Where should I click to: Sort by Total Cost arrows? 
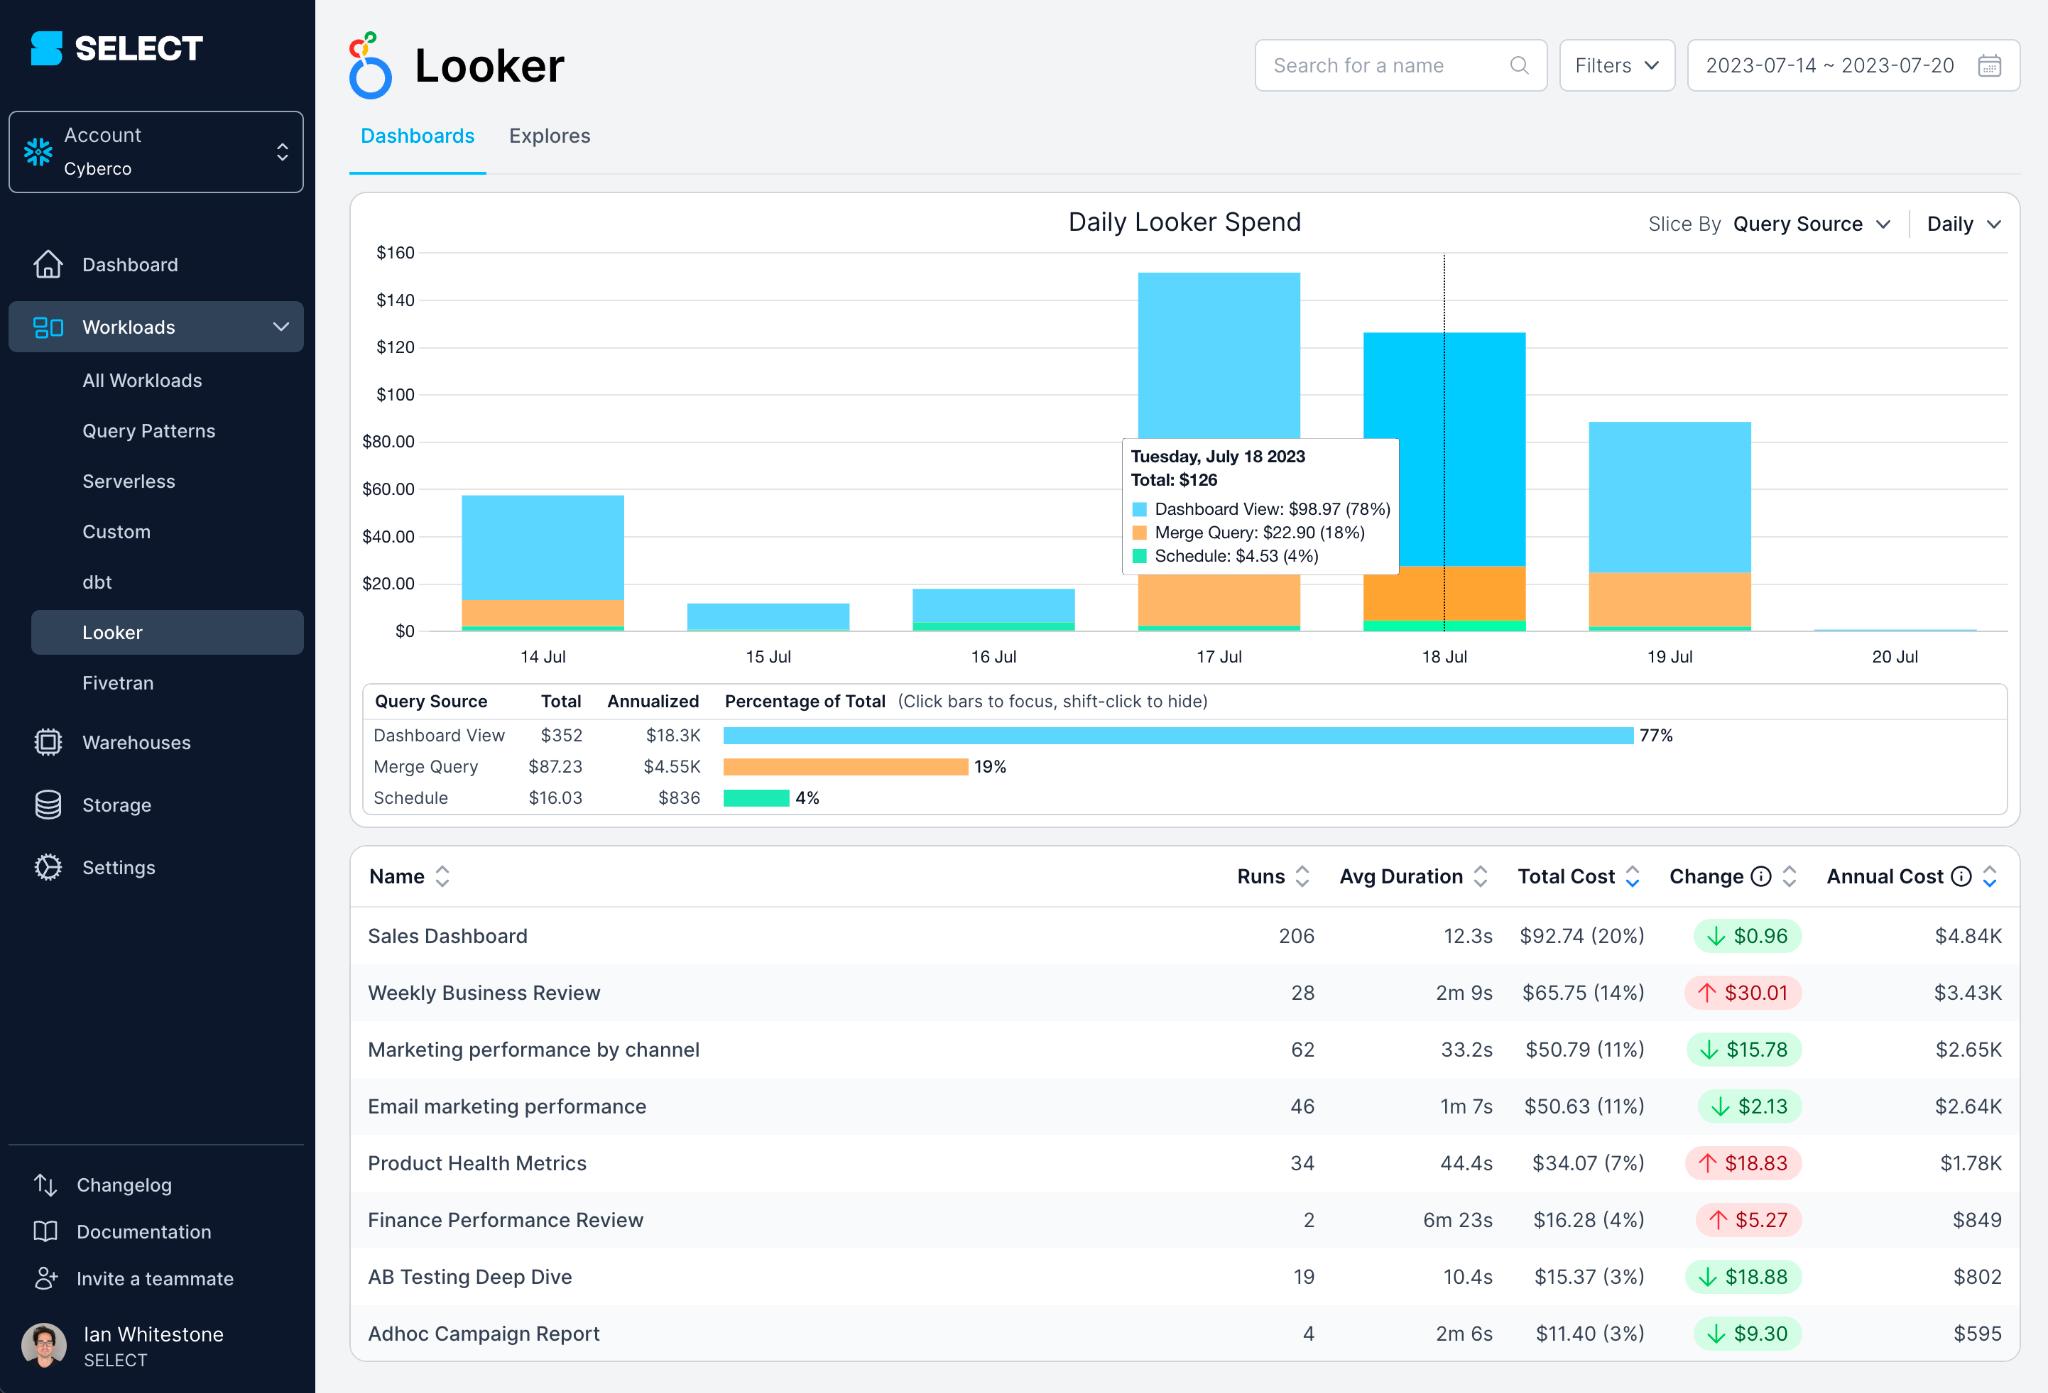(1632, 877)
